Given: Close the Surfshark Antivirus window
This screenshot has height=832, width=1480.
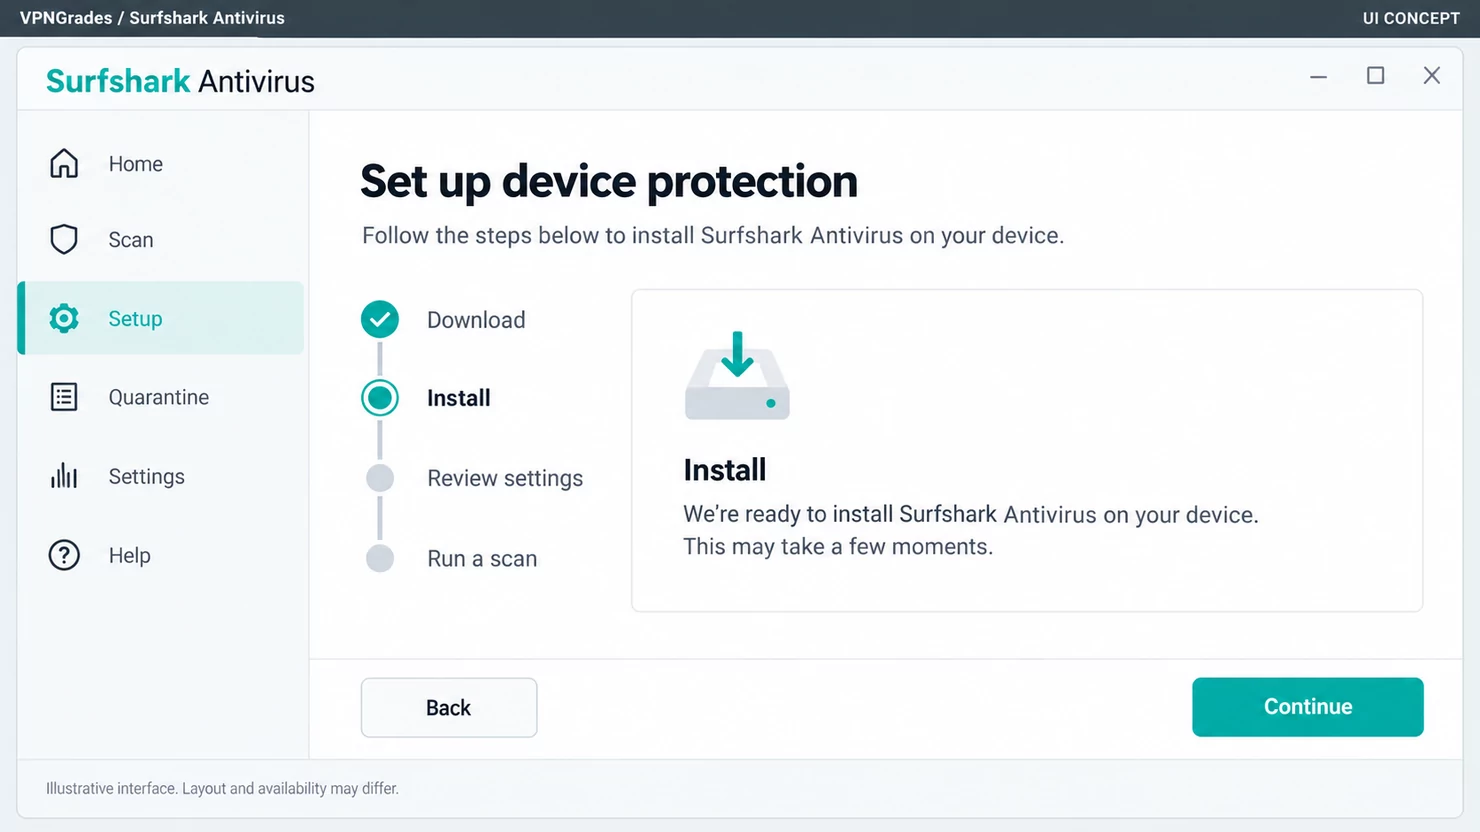Looking at the screenshot, I should [1432, 76].
